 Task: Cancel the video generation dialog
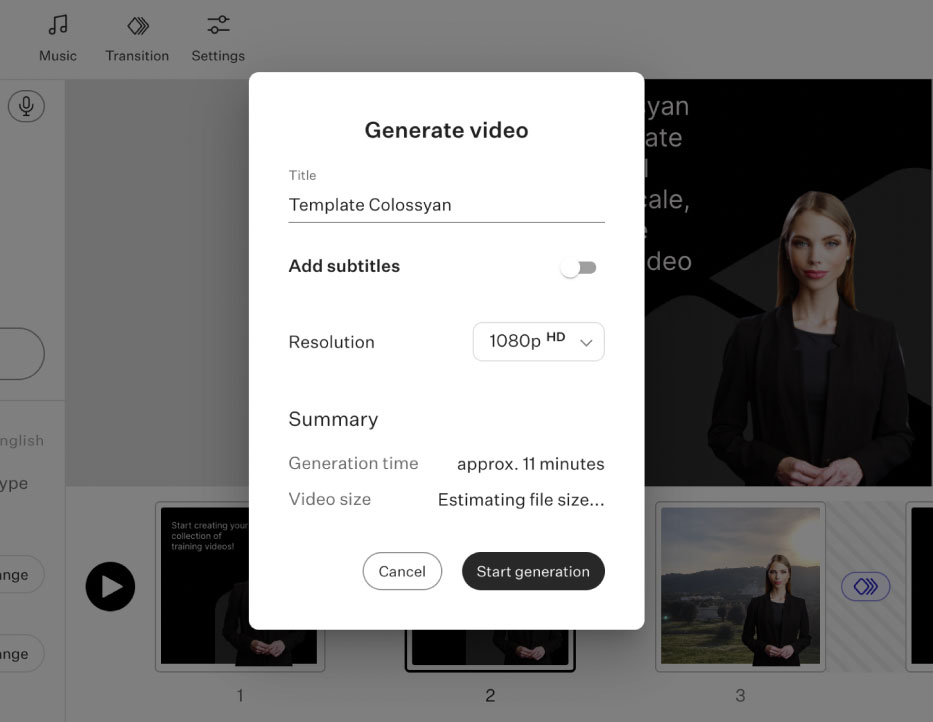(402, 571)
